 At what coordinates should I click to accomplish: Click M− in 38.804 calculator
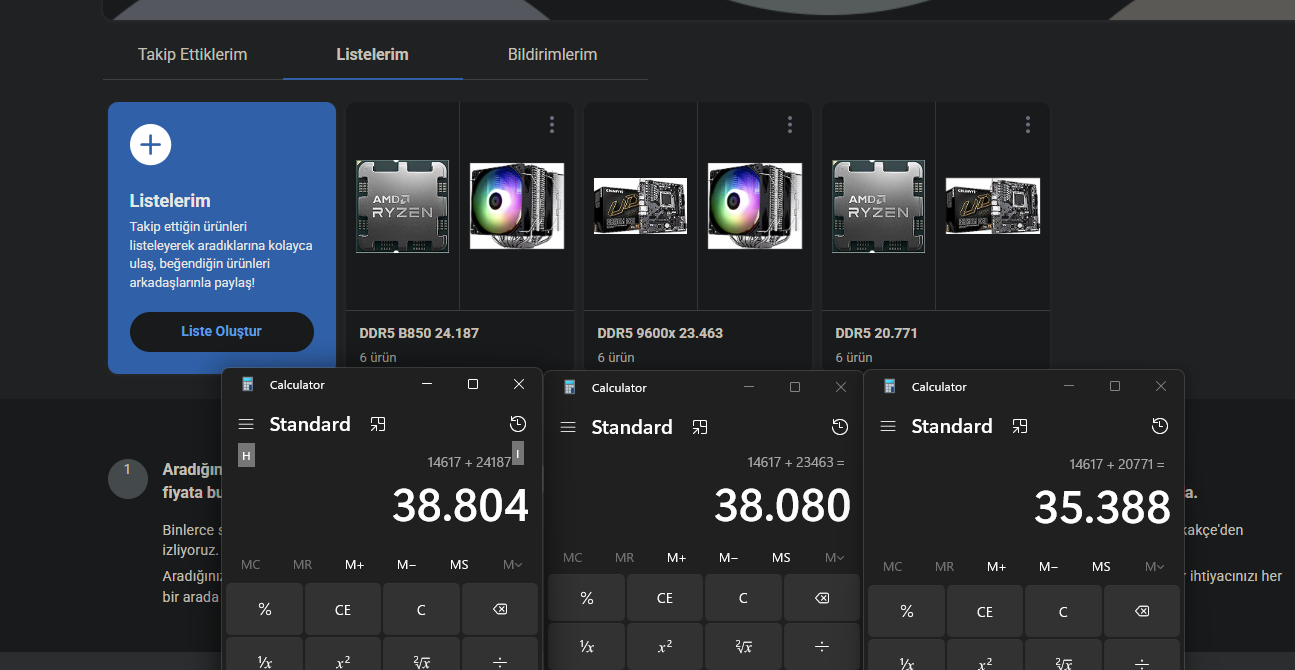pos(407,565)
